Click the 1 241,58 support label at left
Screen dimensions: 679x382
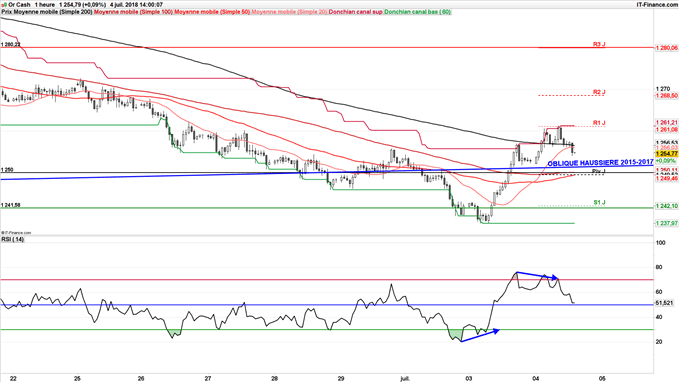[x=11, y=205]
